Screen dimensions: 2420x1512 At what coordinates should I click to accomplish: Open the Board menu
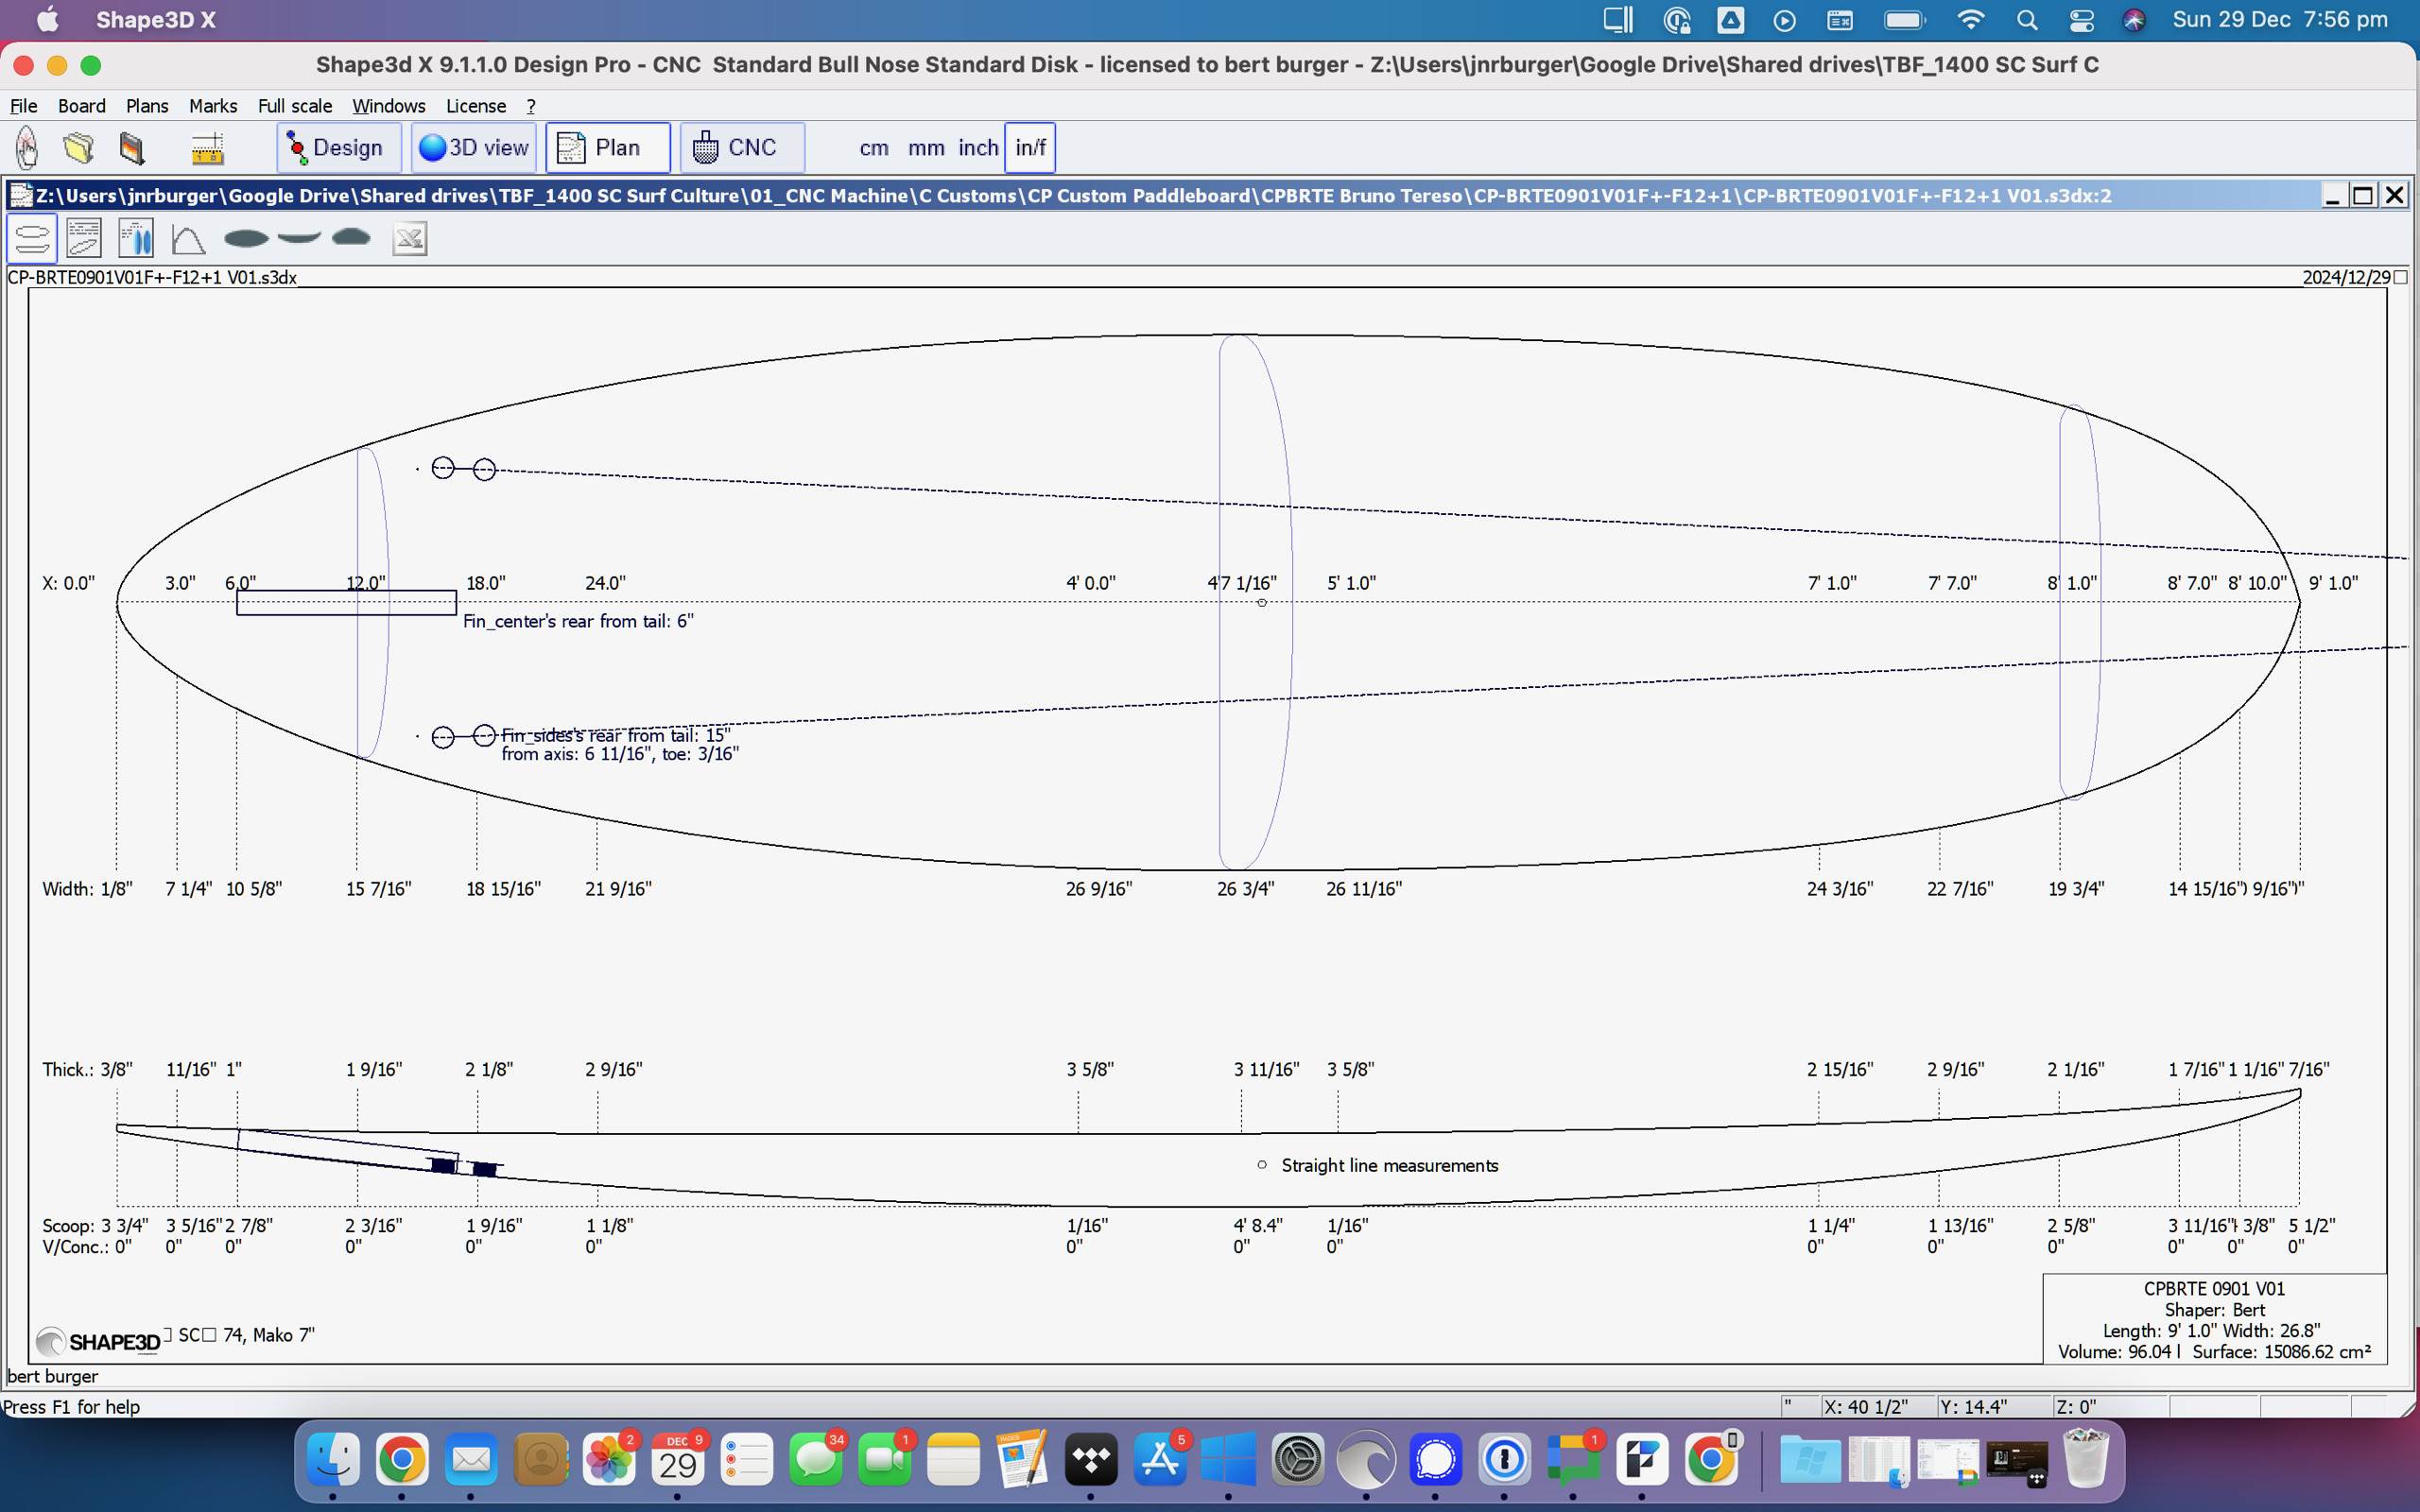[81, 106]
